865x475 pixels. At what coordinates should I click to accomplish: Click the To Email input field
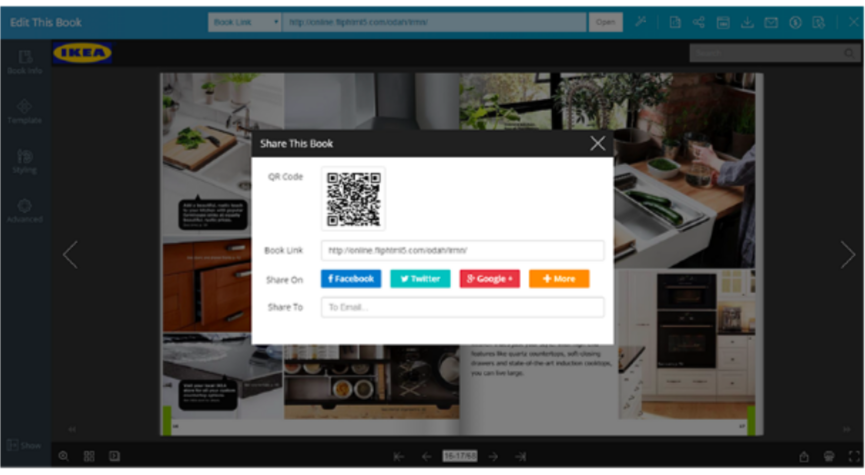(x=462, y=307)
